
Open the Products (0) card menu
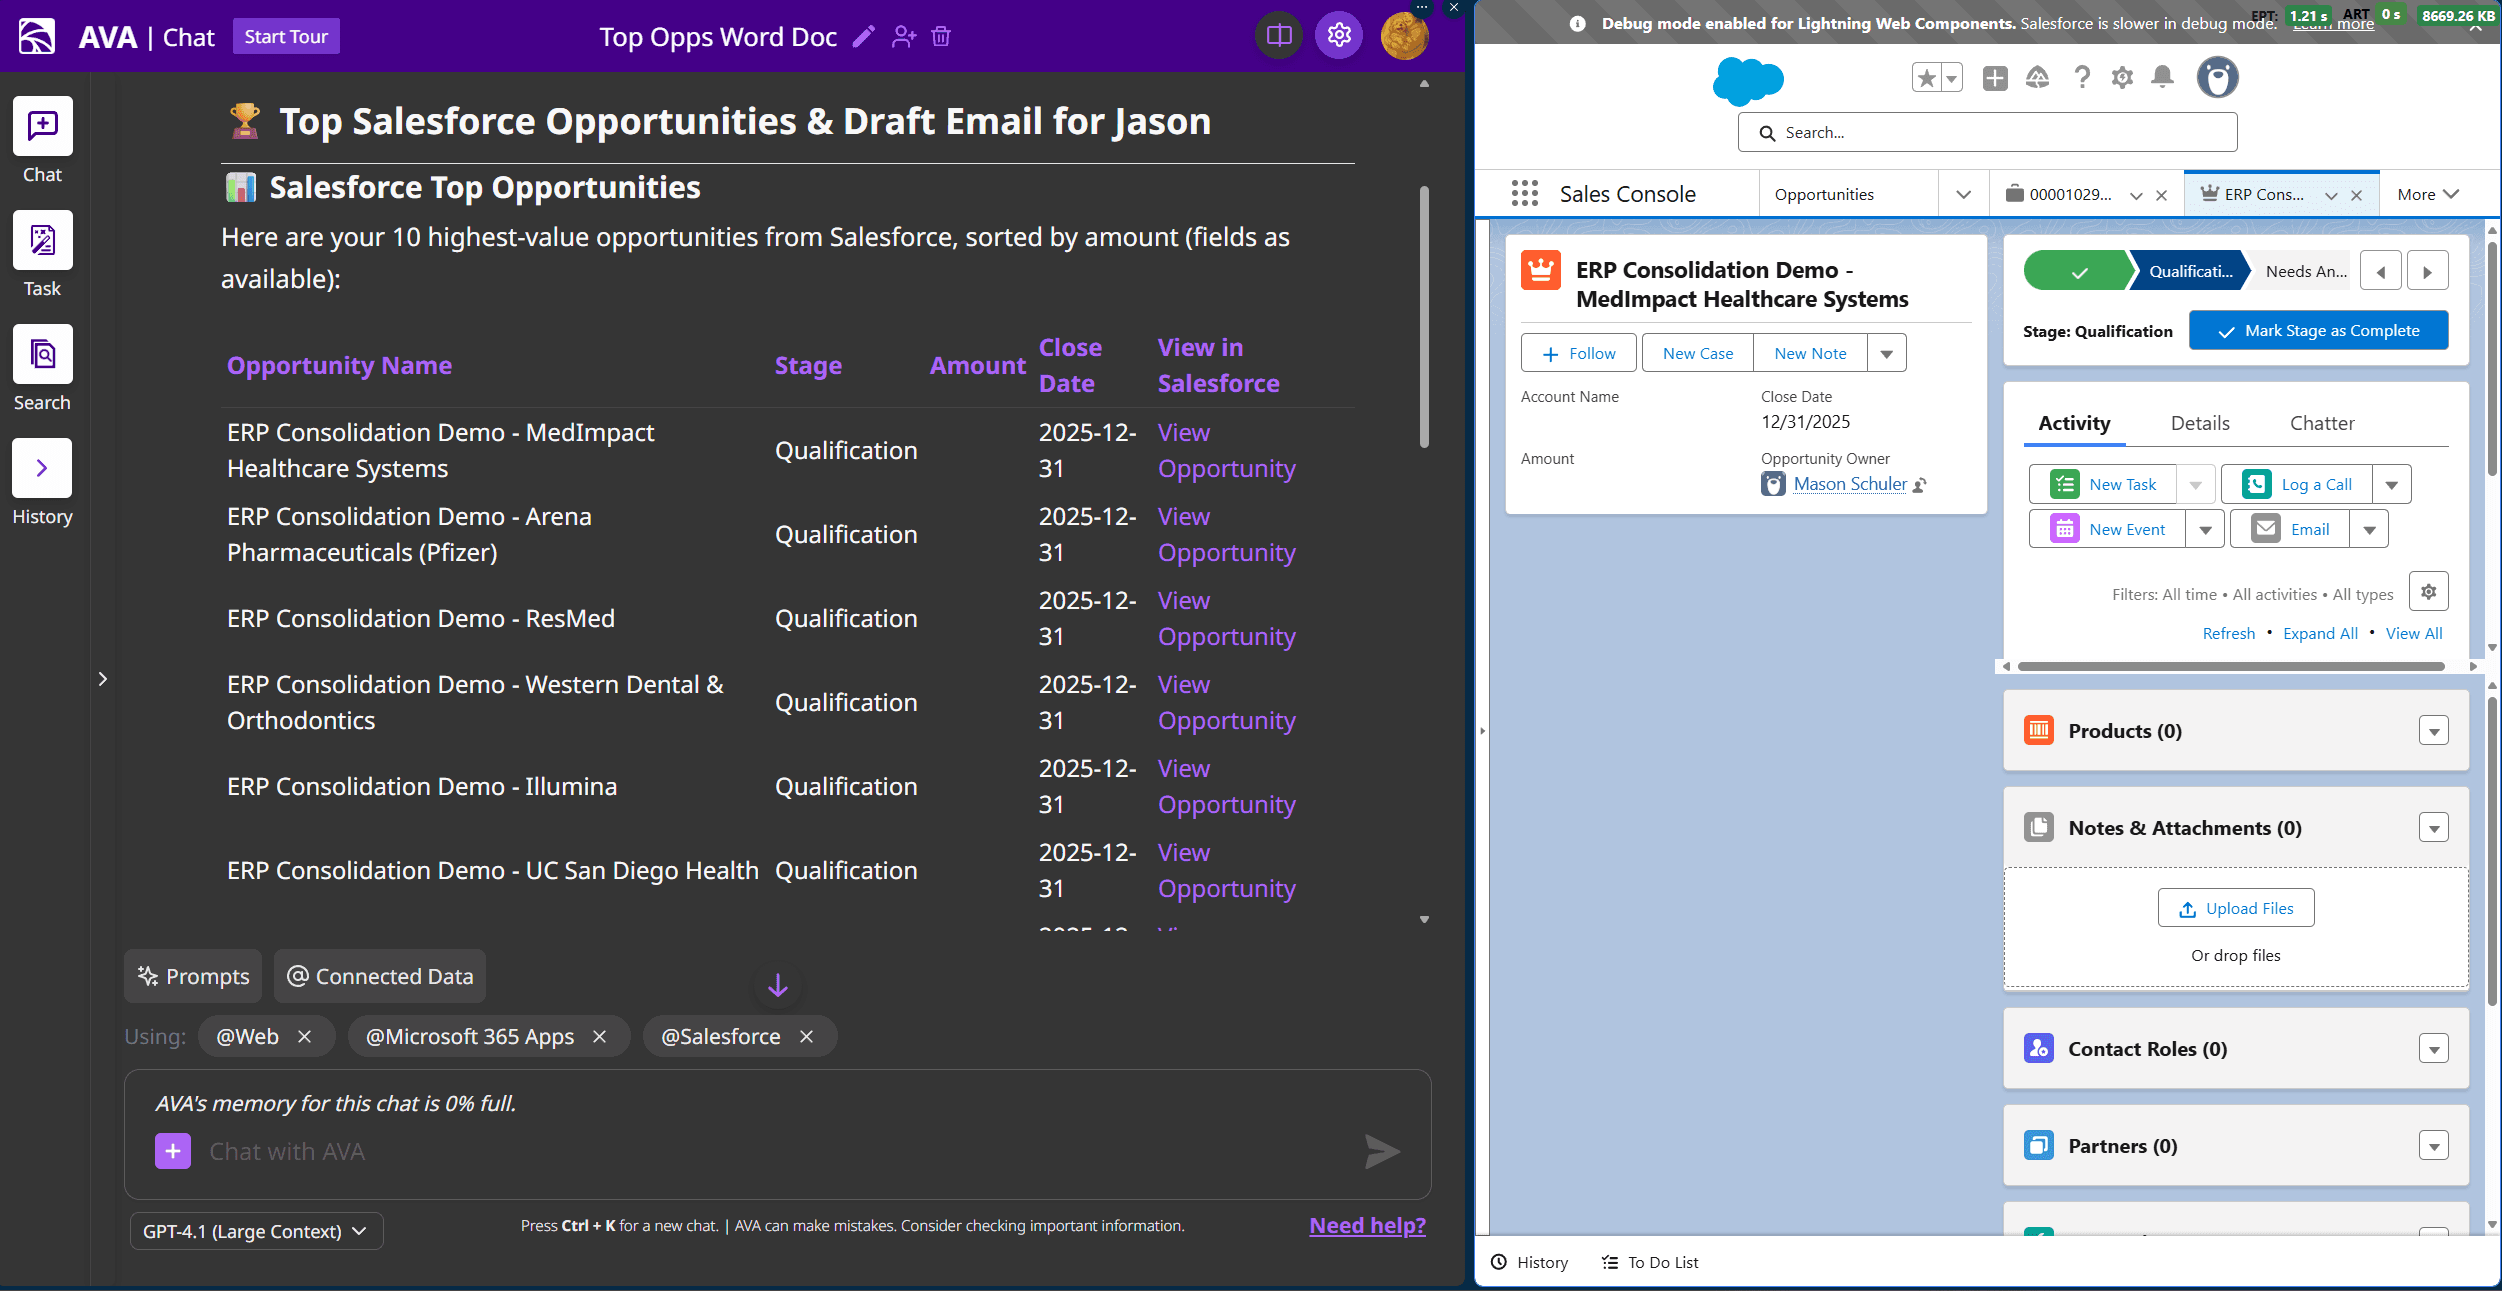coord(2433,731)
